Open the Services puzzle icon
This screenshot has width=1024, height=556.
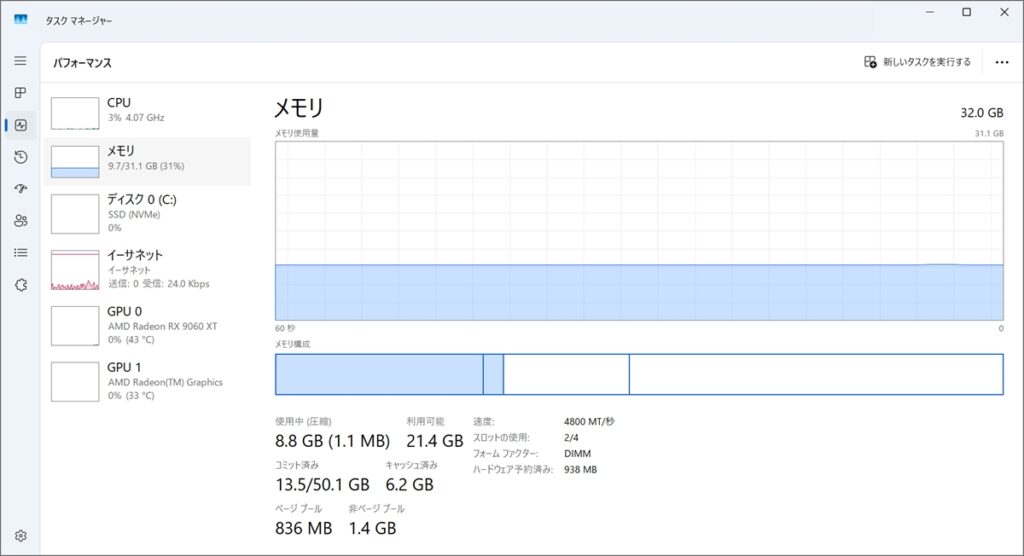[20, 285]
